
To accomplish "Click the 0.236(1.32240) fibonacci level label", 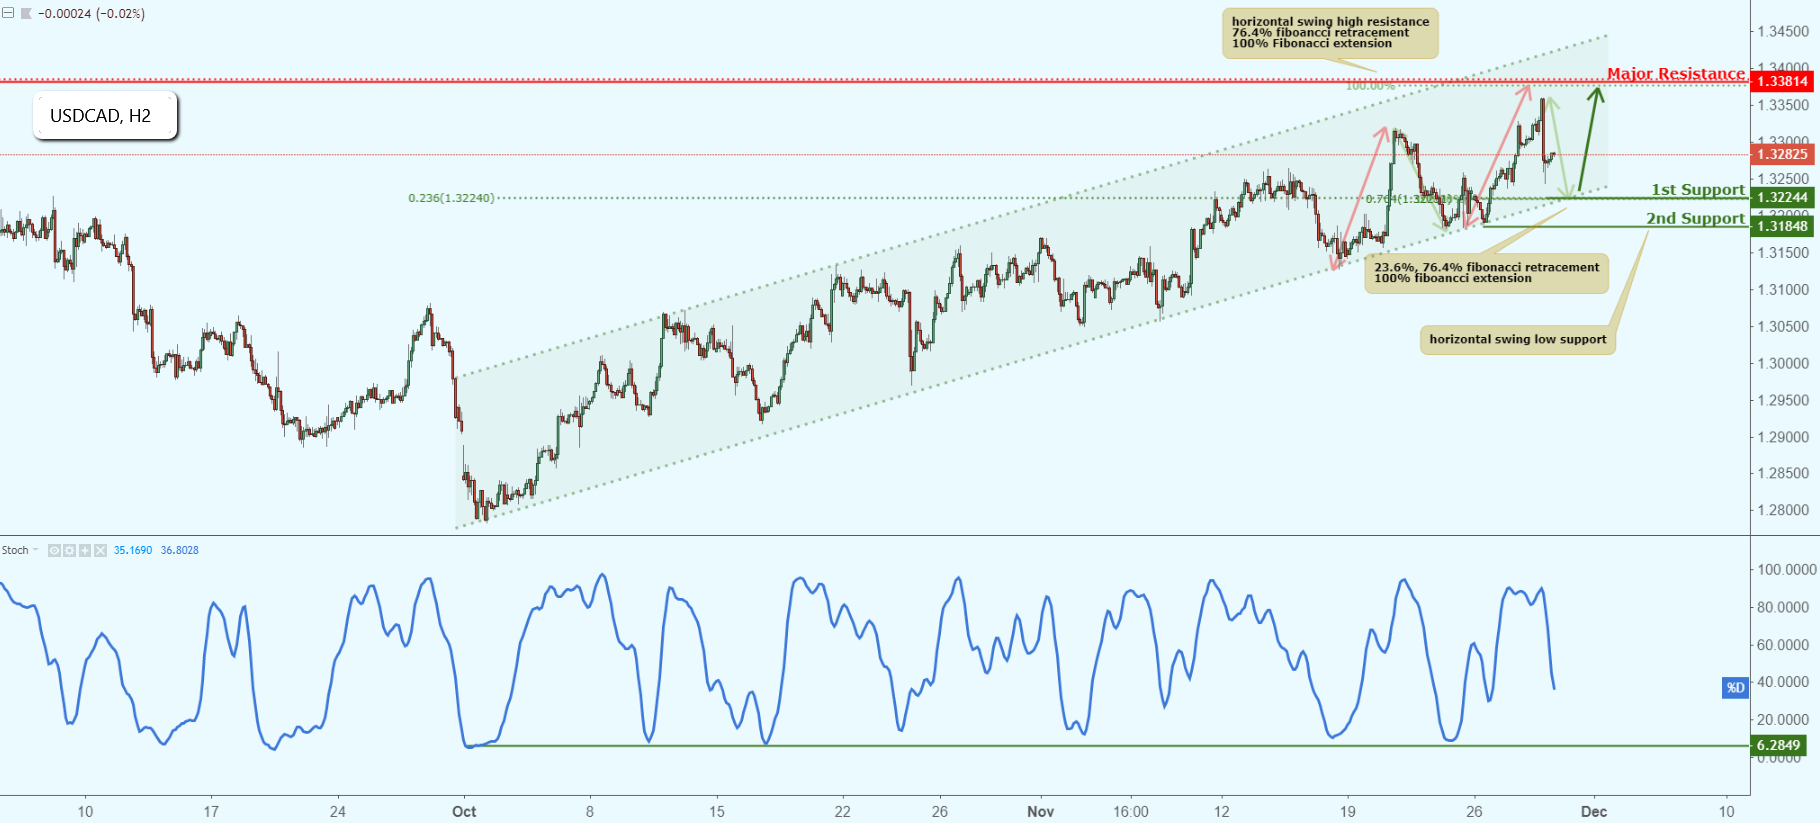I will pyautogui.click(x=451, y=198).
